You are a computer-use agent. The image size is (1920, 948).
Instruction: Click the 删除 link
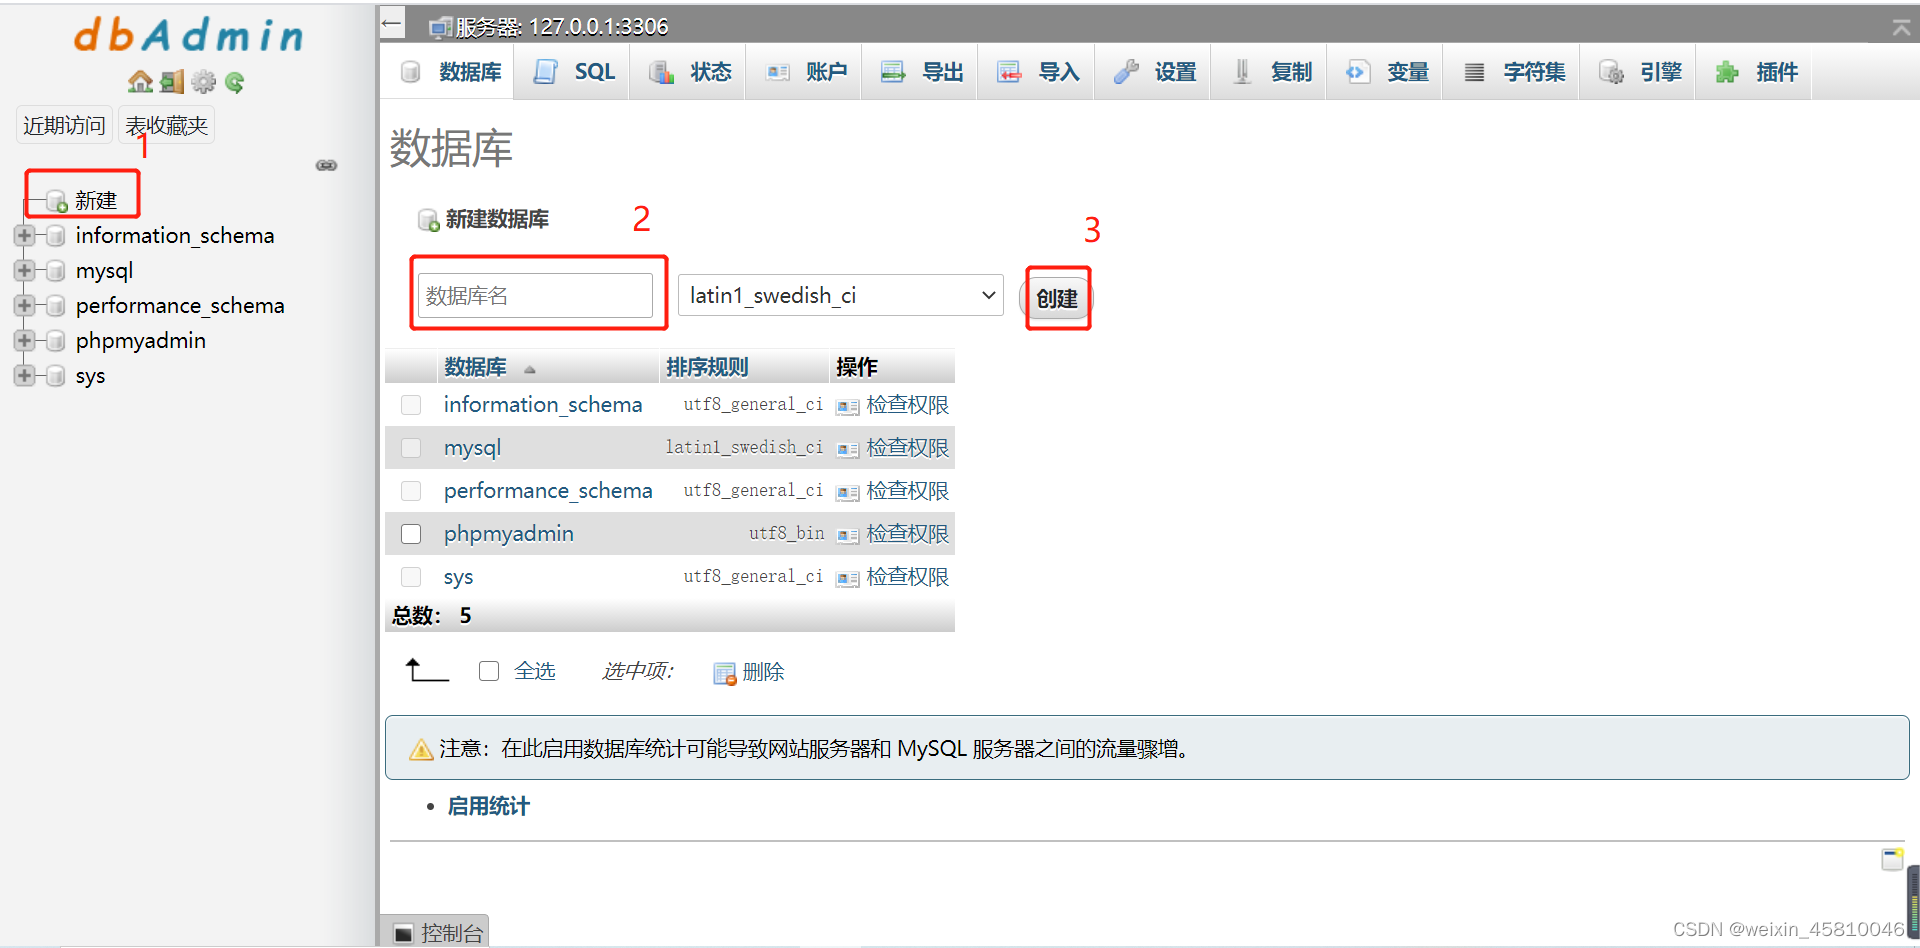(763, 672)
